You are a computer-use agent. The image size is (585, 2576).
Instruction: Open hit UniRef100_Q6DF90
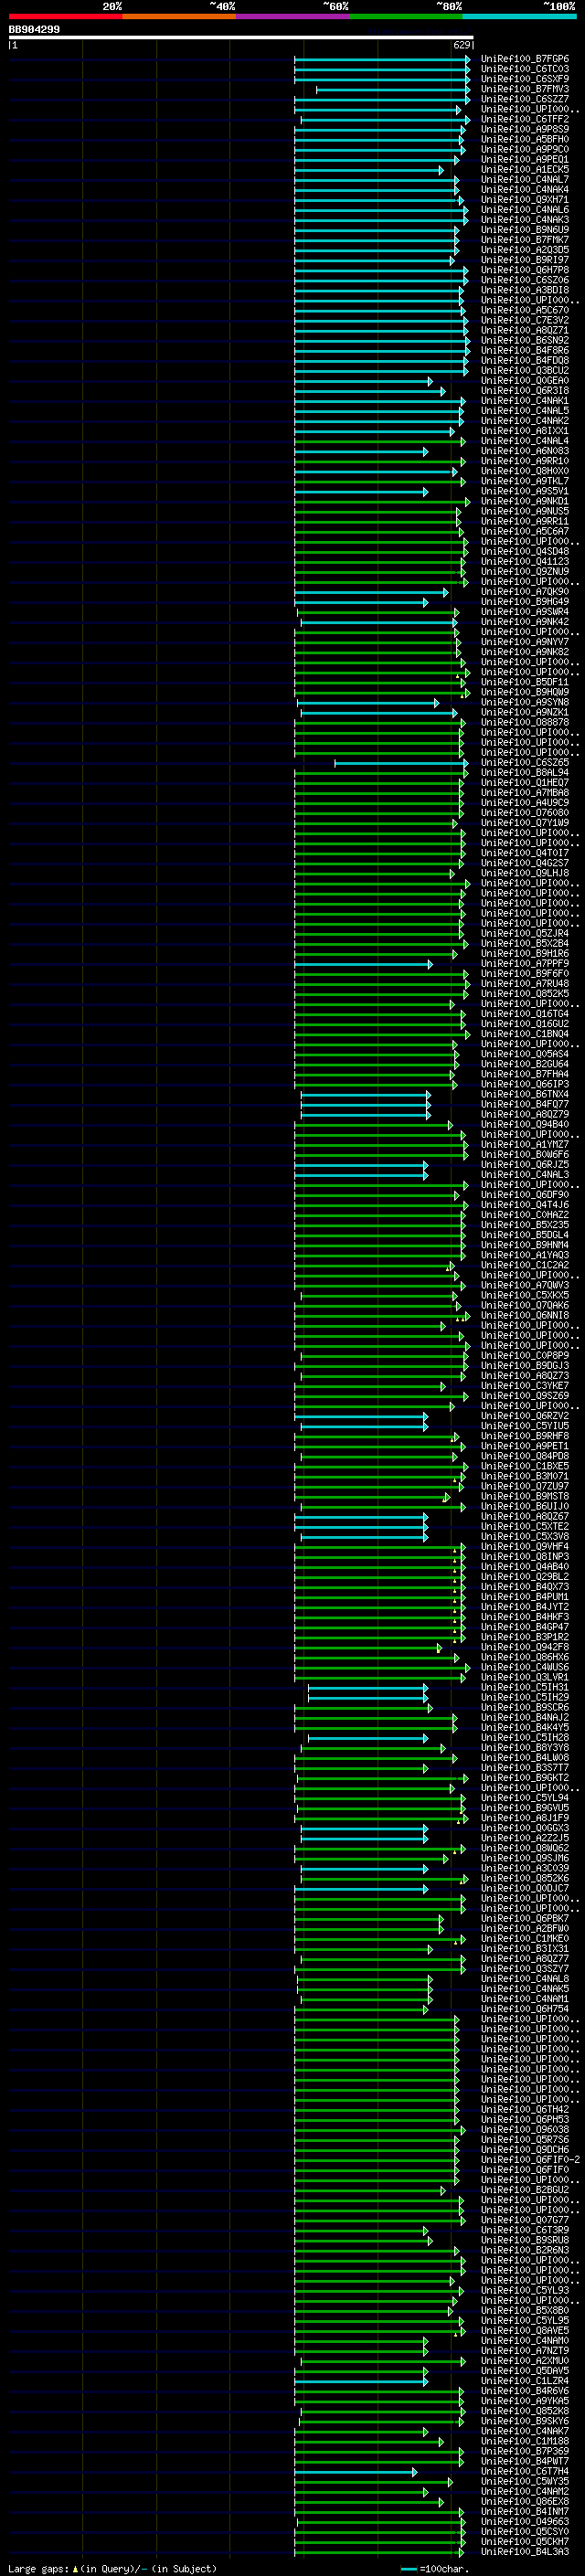[525, 1195]
